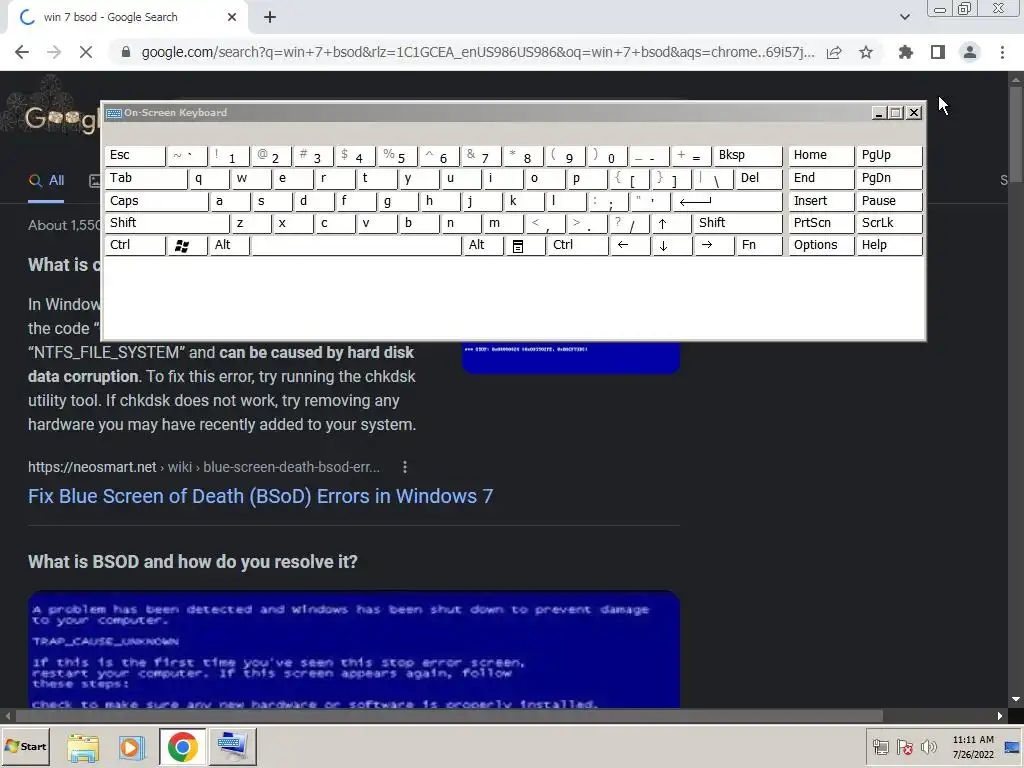Viewport: 1024px width, 768px height.
Task: Click the scroll right arrow at the bottom
Action: click(x=1000, y=716)
